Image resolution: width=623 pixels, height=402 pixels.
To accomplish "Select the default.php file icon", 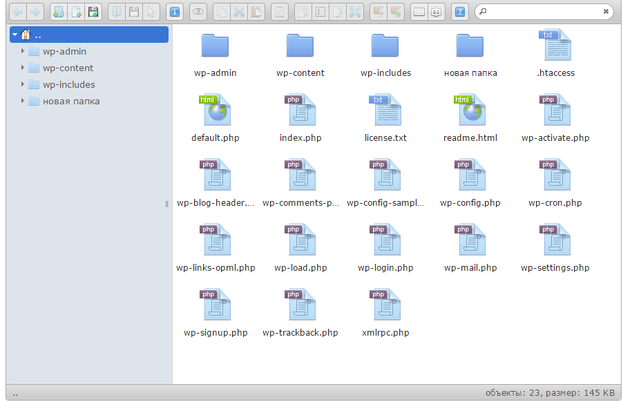I will click(215, 110).
